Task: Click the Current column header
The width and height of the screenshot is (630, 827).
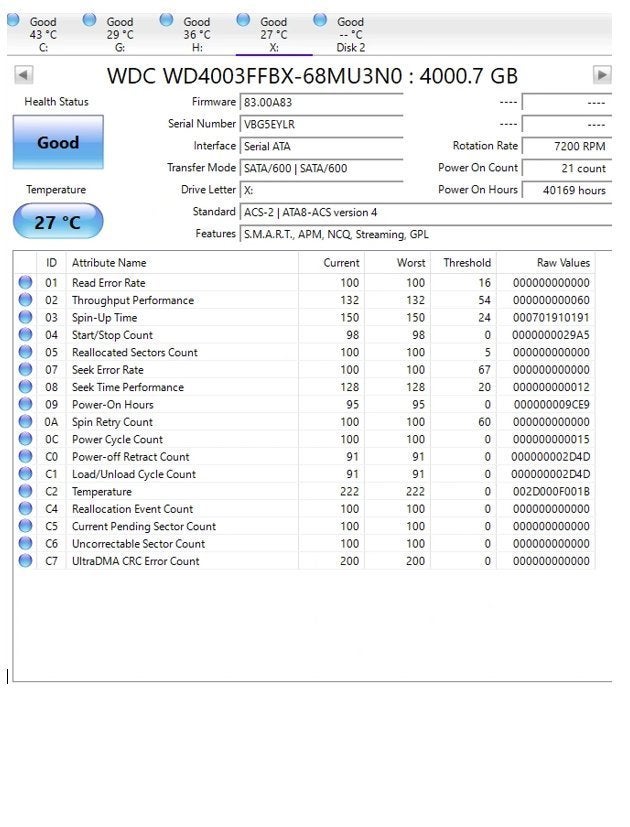Action: 331,263
